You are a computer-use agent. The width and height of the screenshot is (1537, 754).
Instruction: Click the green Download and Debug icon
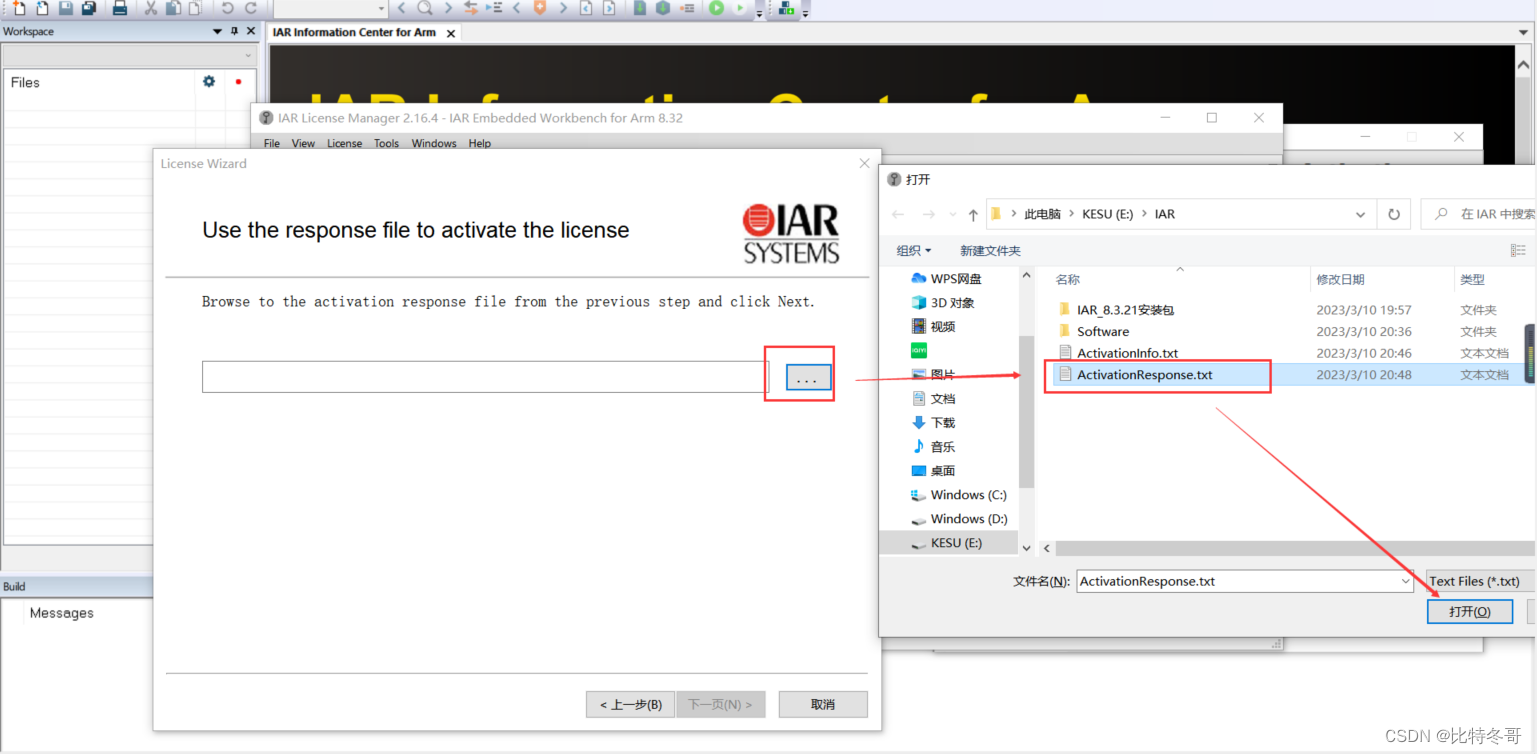click(716, 8)
